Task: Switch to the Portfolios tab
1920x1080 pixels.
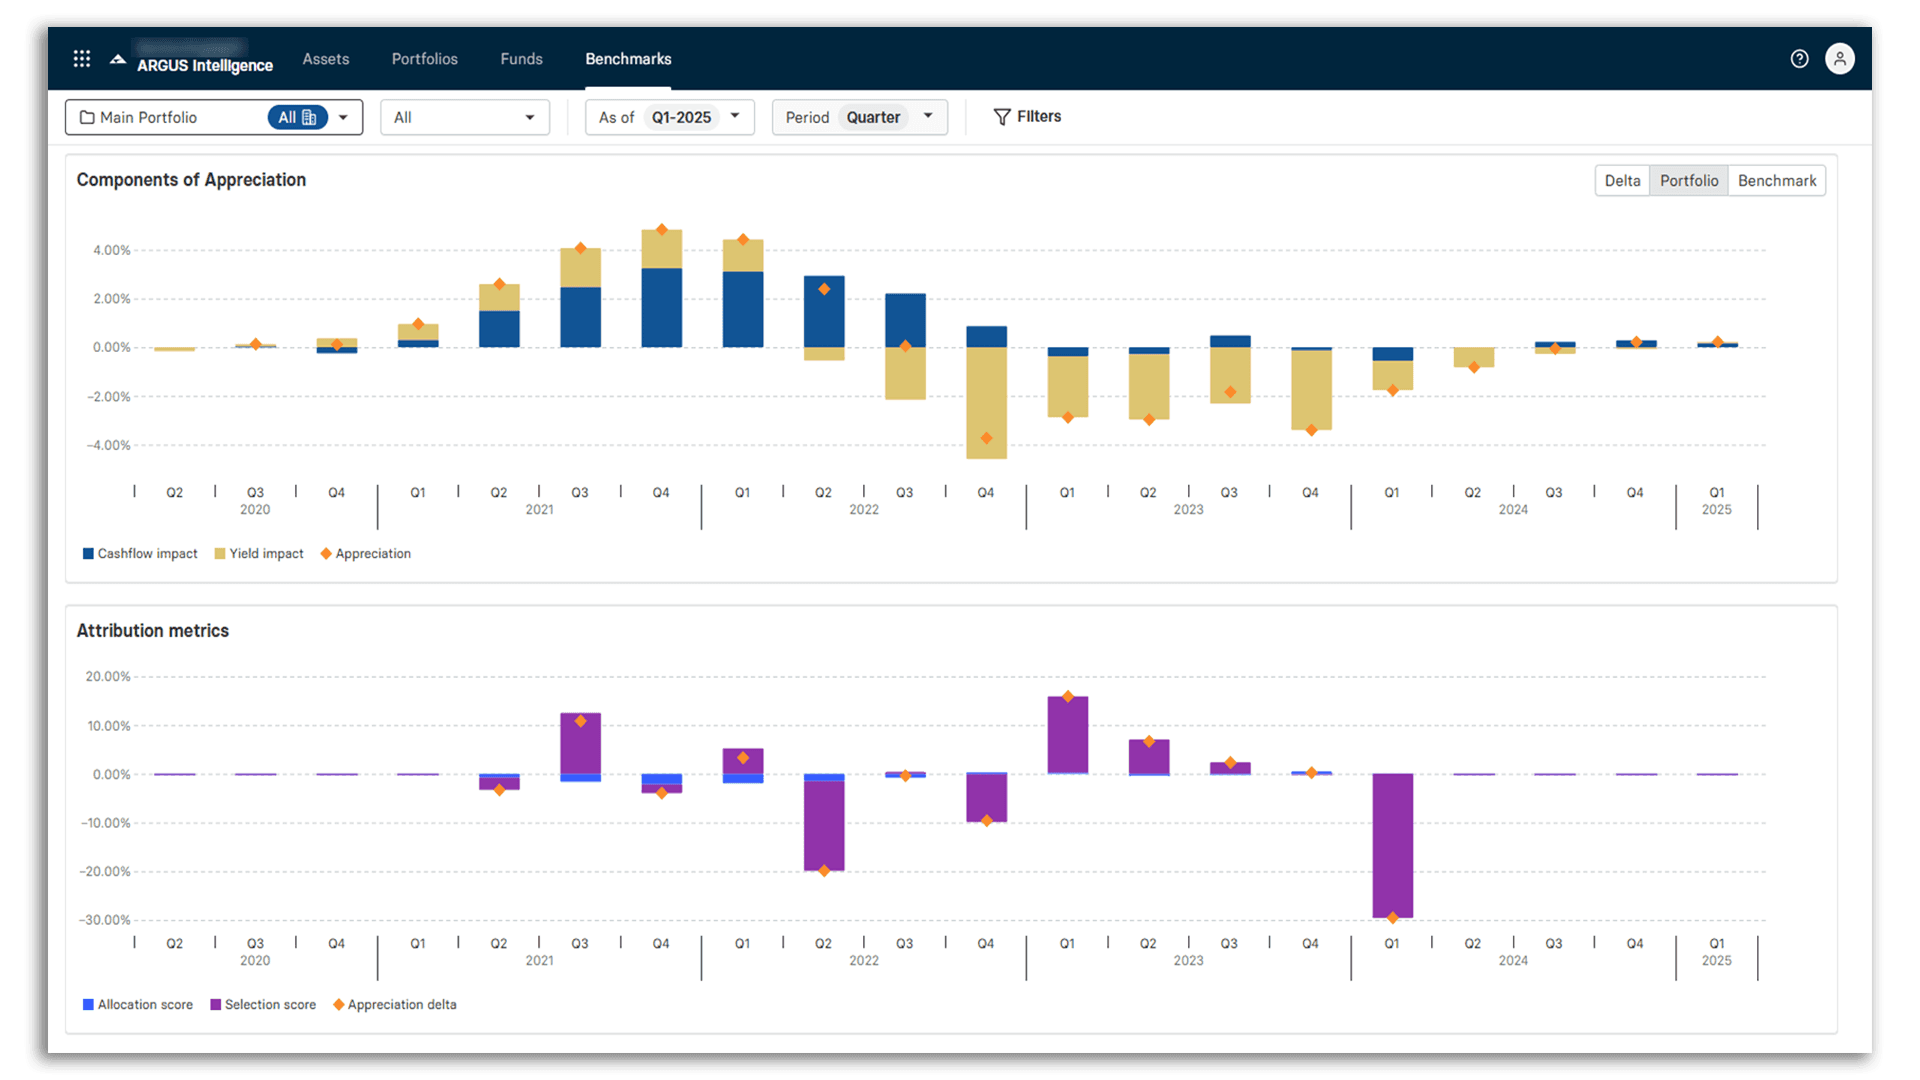Action: click(x=424, y=59)
